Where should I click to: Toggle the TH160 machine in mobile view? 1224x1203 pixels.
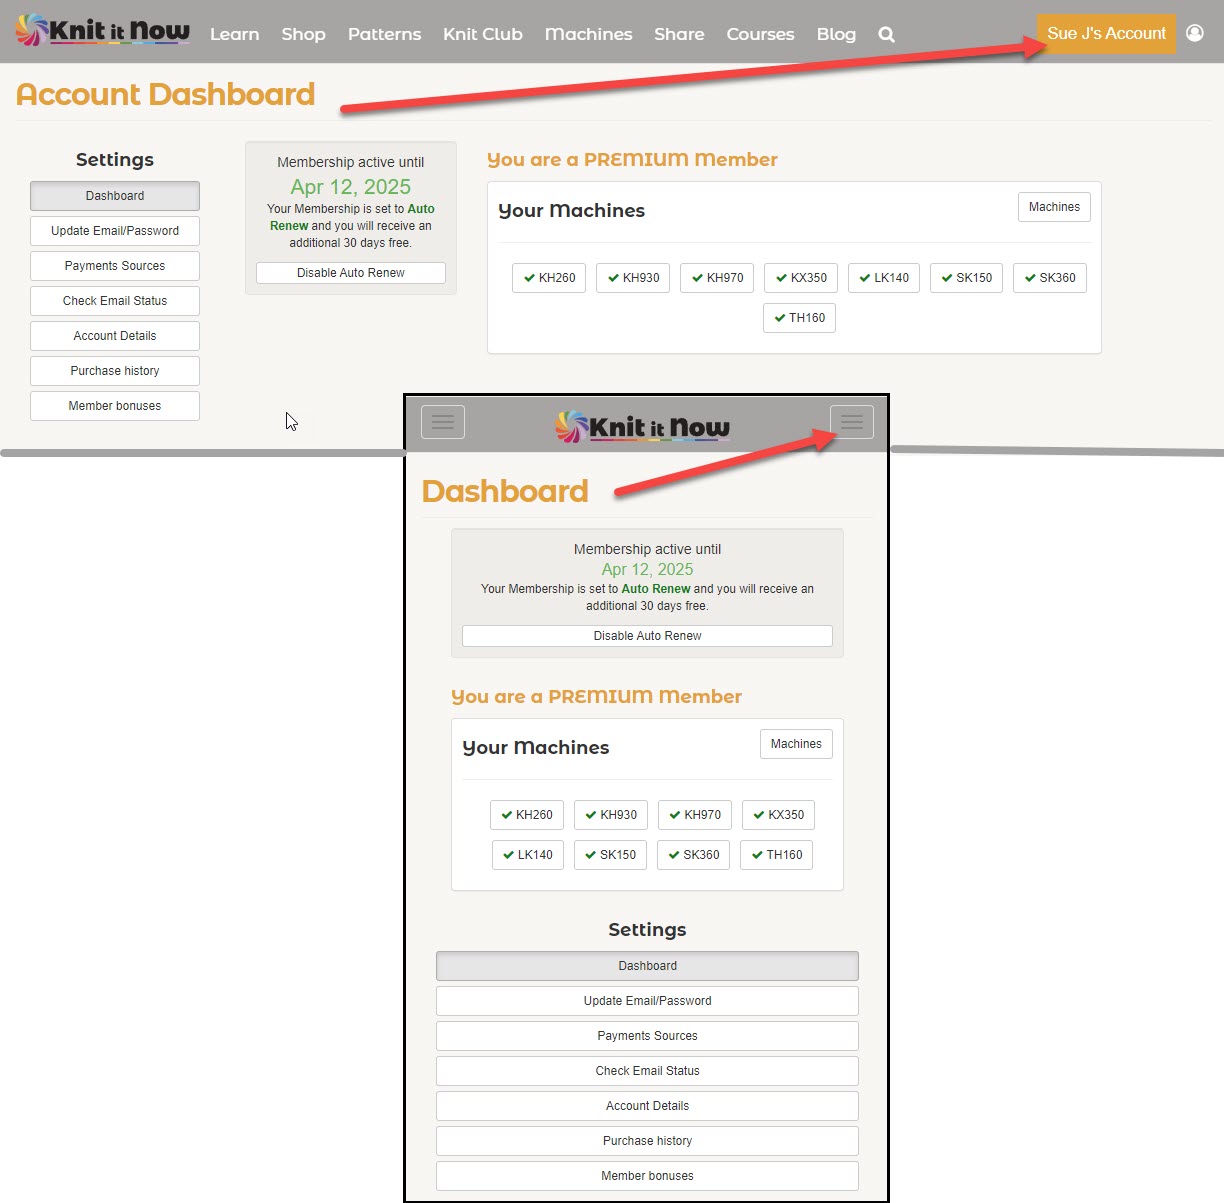click(x=777, y=855)
